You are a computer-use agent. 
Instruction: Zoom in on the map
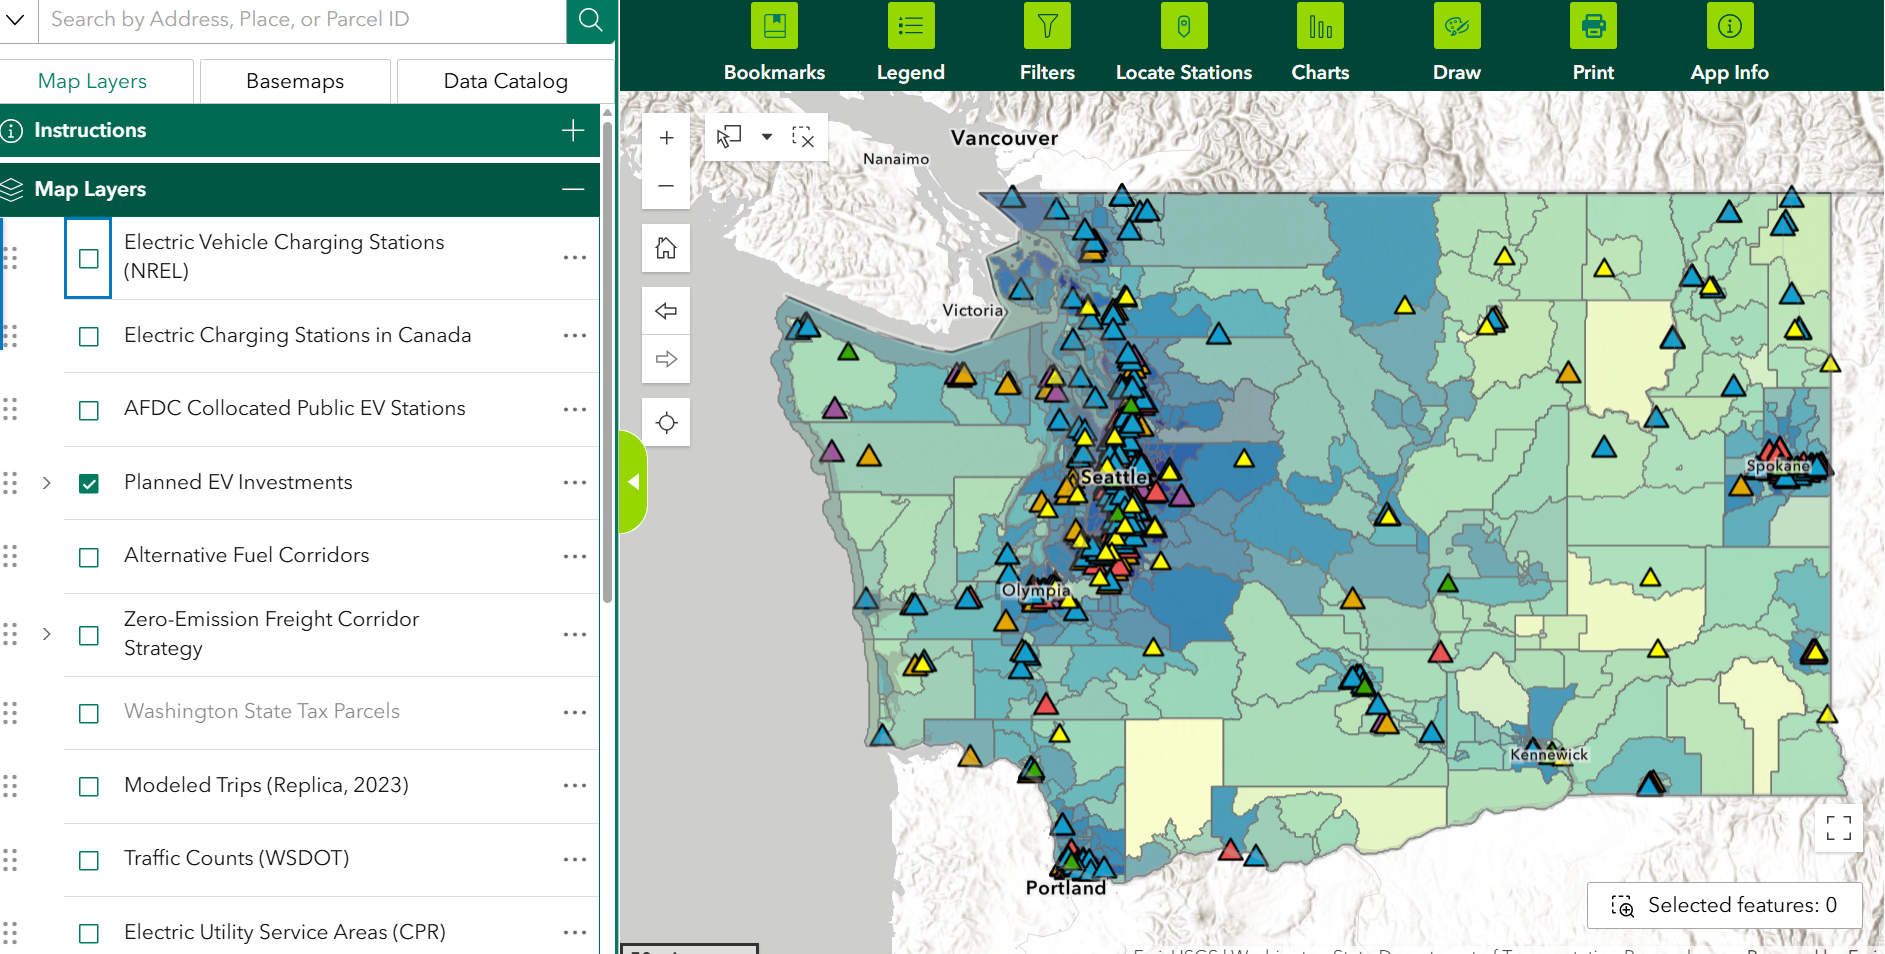point(666,138)
